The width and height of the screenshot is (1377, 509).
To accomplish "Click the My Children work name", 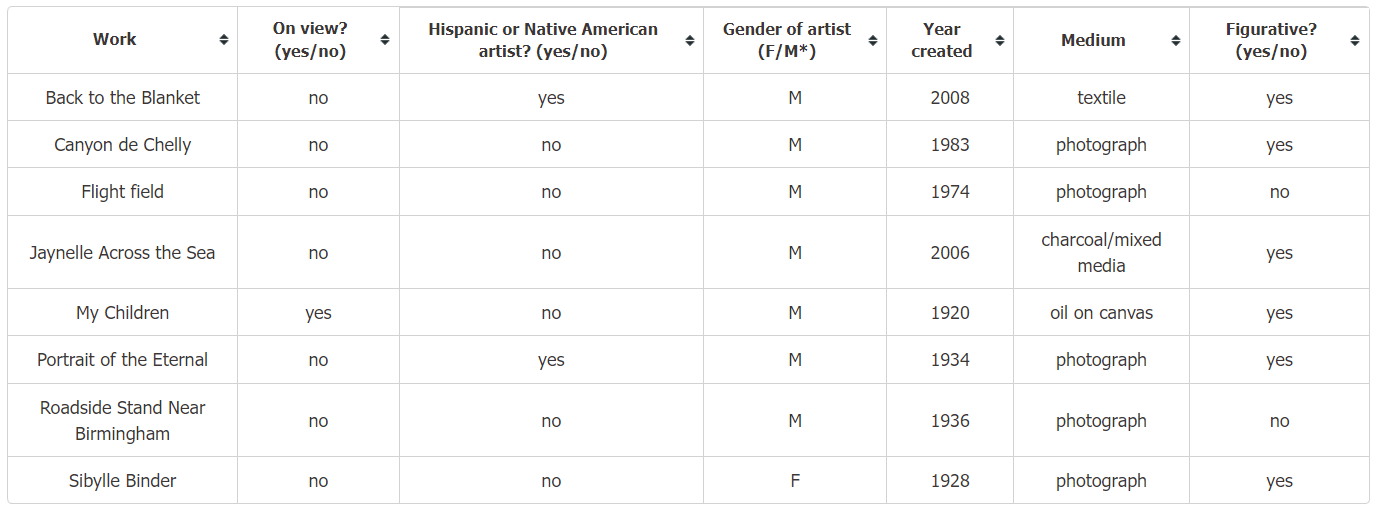I will click(123, 313).
